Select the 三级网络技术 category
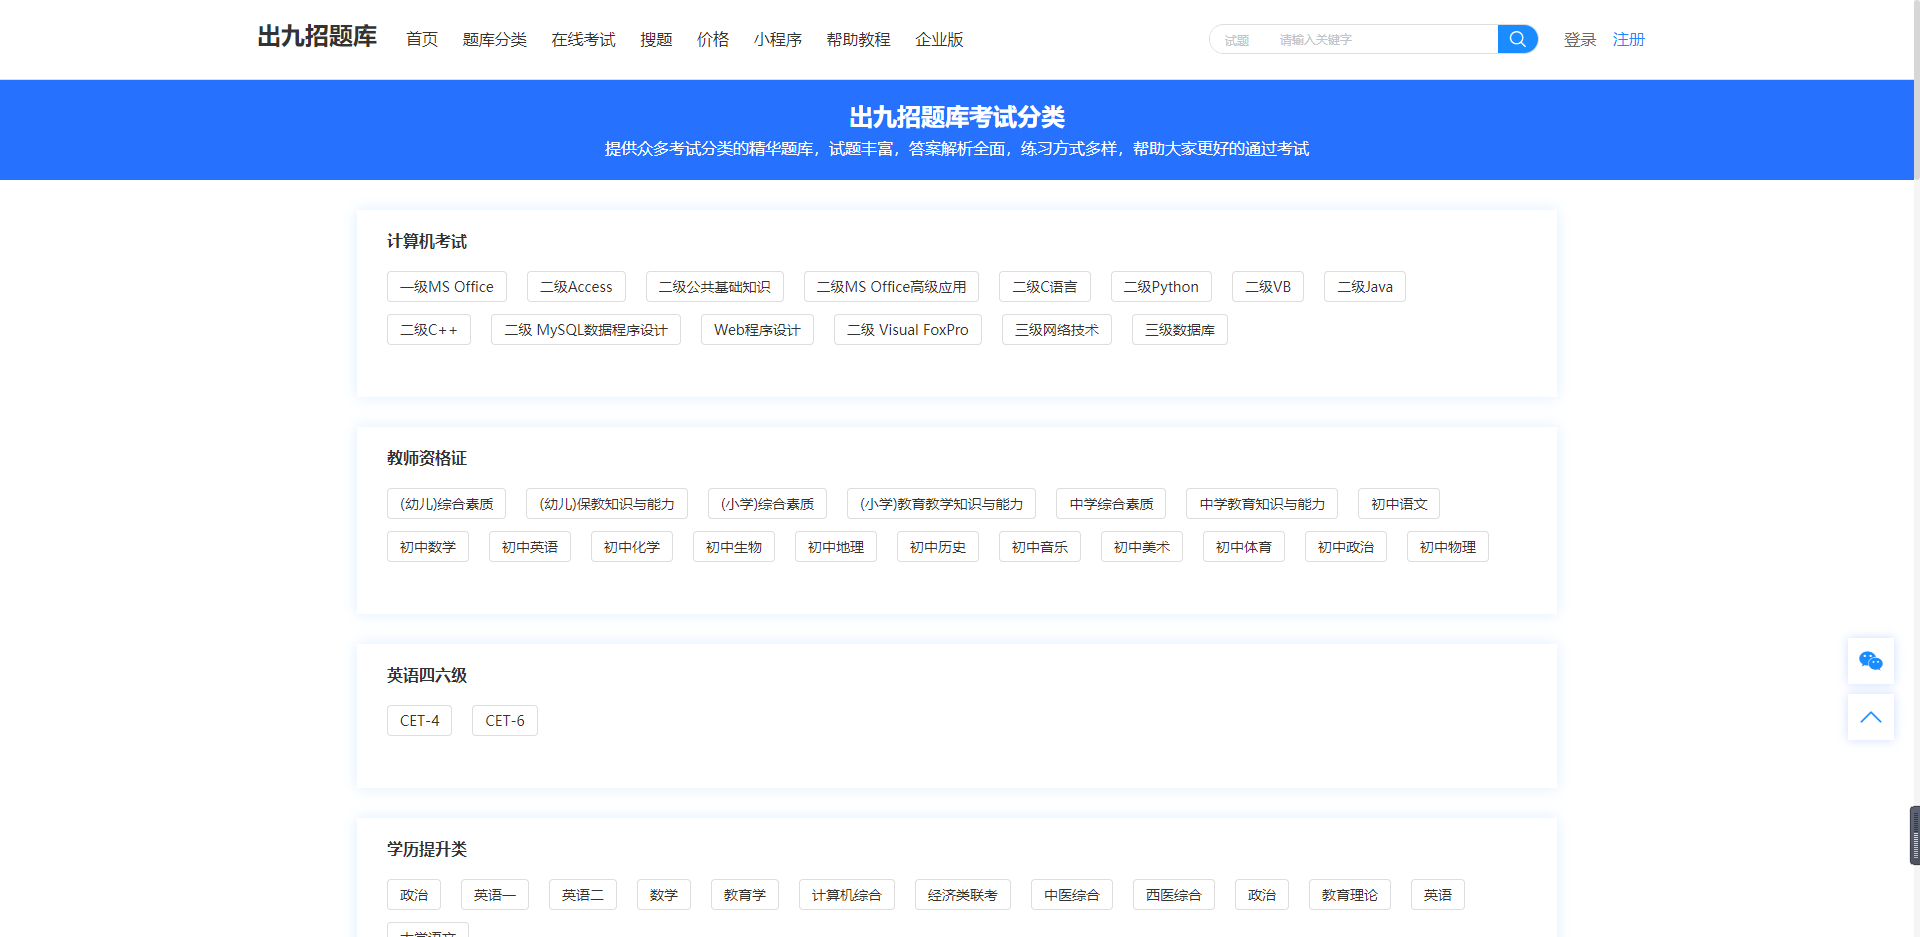 click(1057, 330)
